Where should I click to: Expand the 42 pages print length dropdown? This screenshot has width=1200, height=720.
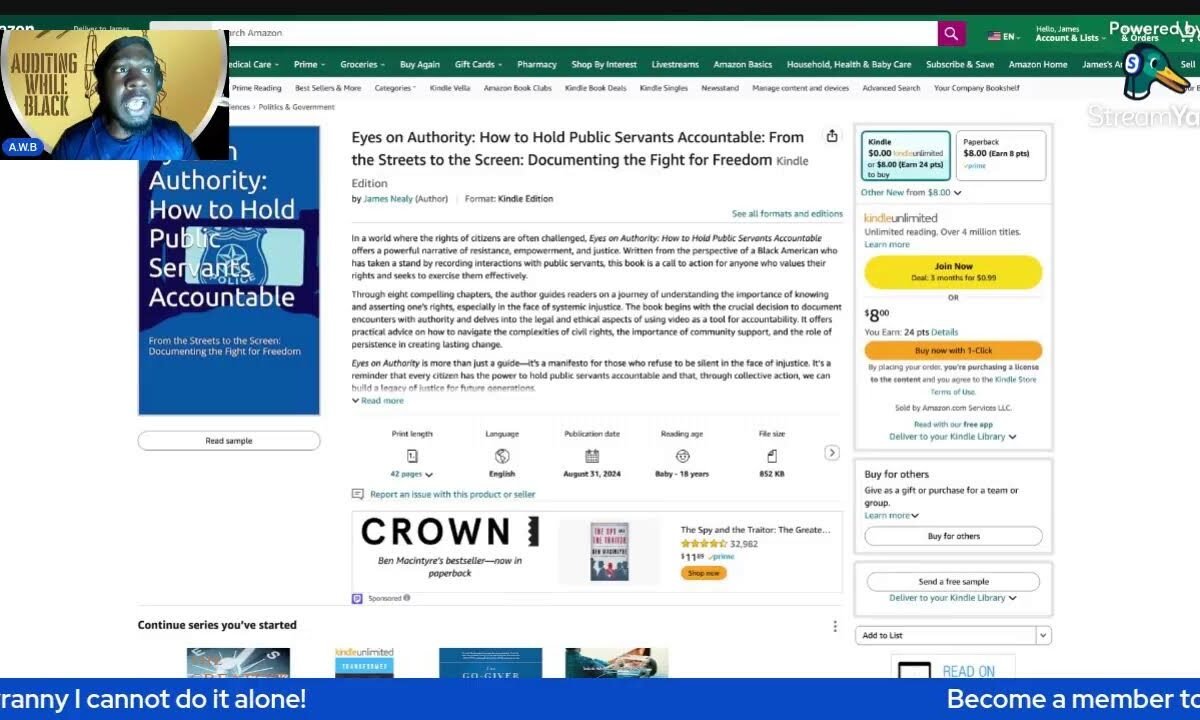[x=411, y=474]
